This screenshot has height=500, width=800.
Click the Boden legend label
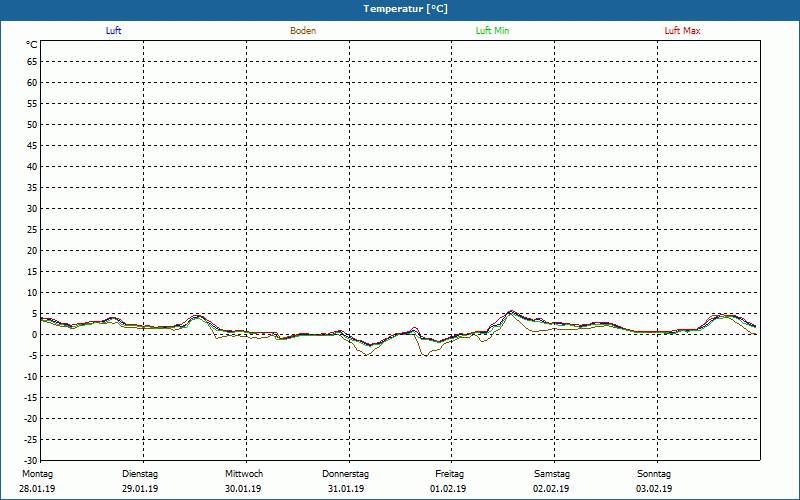tap(303, 31)
